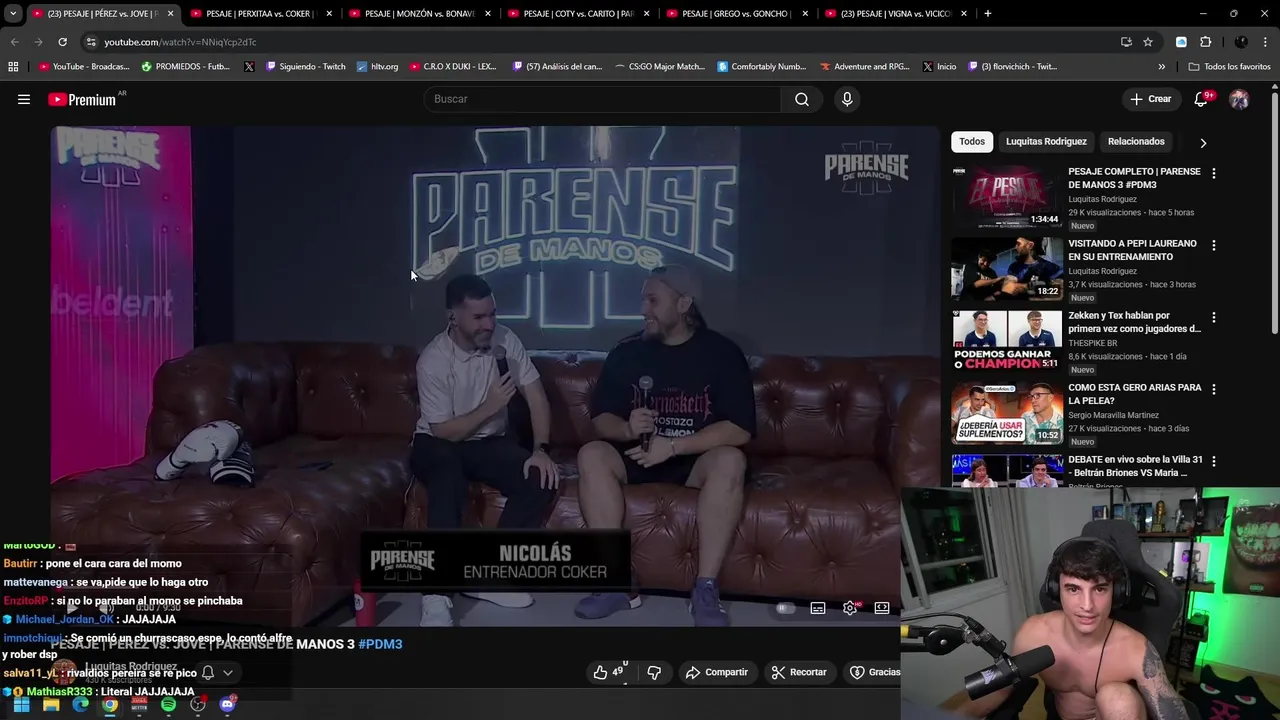Click the page vertical scrollbar
The image size is (1280, 720).
pyautogui.click(x=1275, y=215)
